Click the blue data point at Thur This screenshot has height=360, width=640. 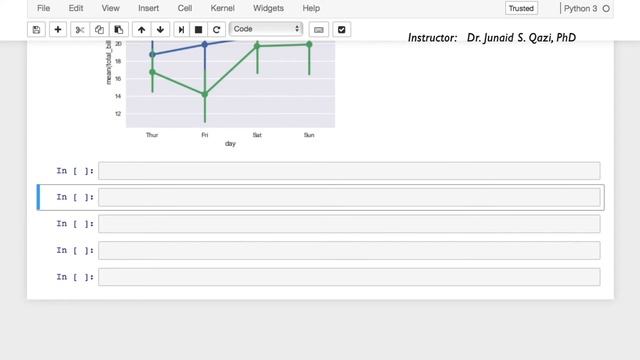click(x=152, y=54)
